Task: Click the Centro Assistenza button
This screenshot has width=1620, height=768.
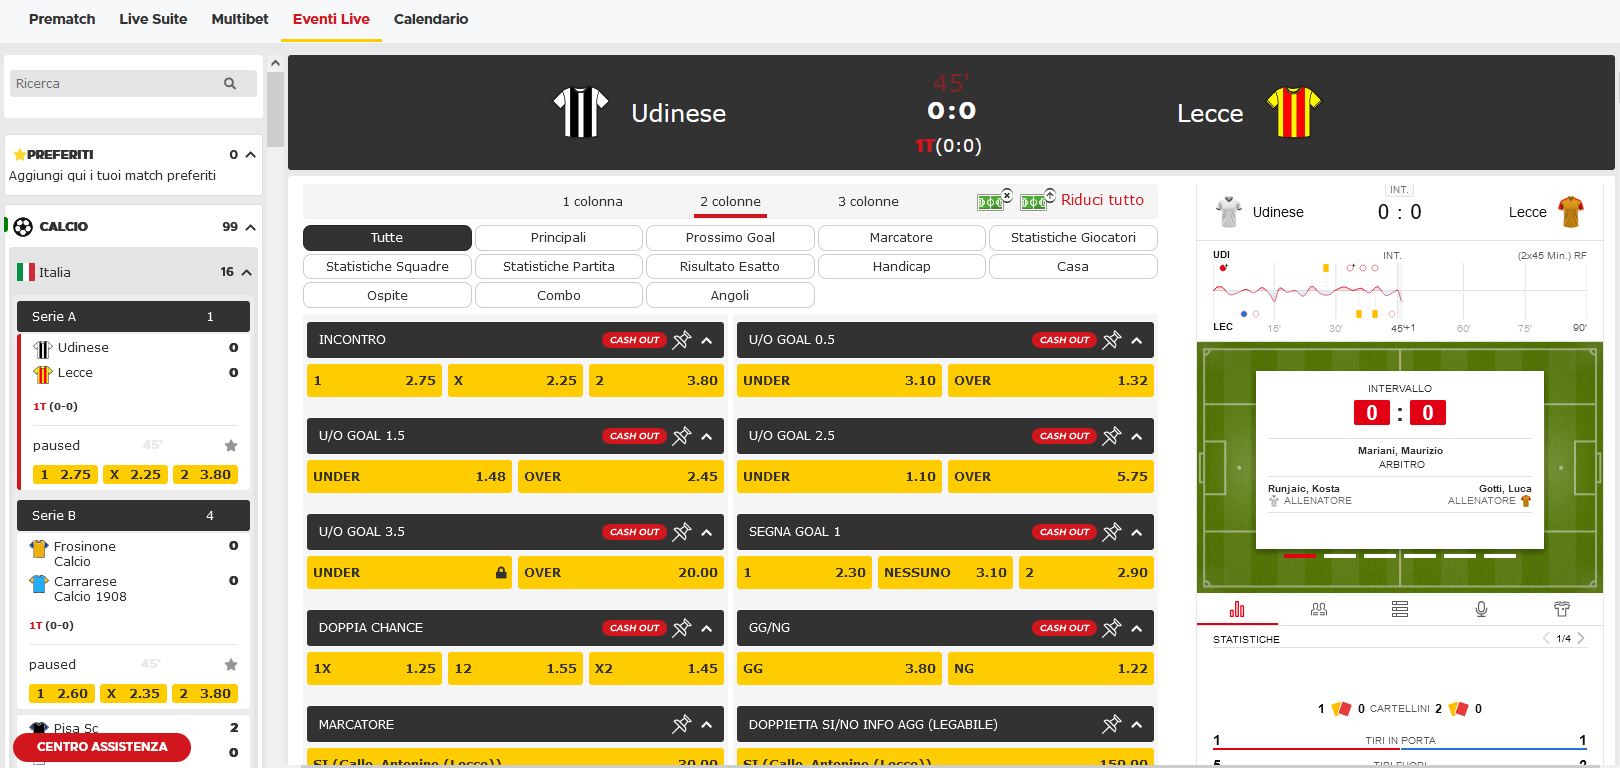Action: point(102,747)
